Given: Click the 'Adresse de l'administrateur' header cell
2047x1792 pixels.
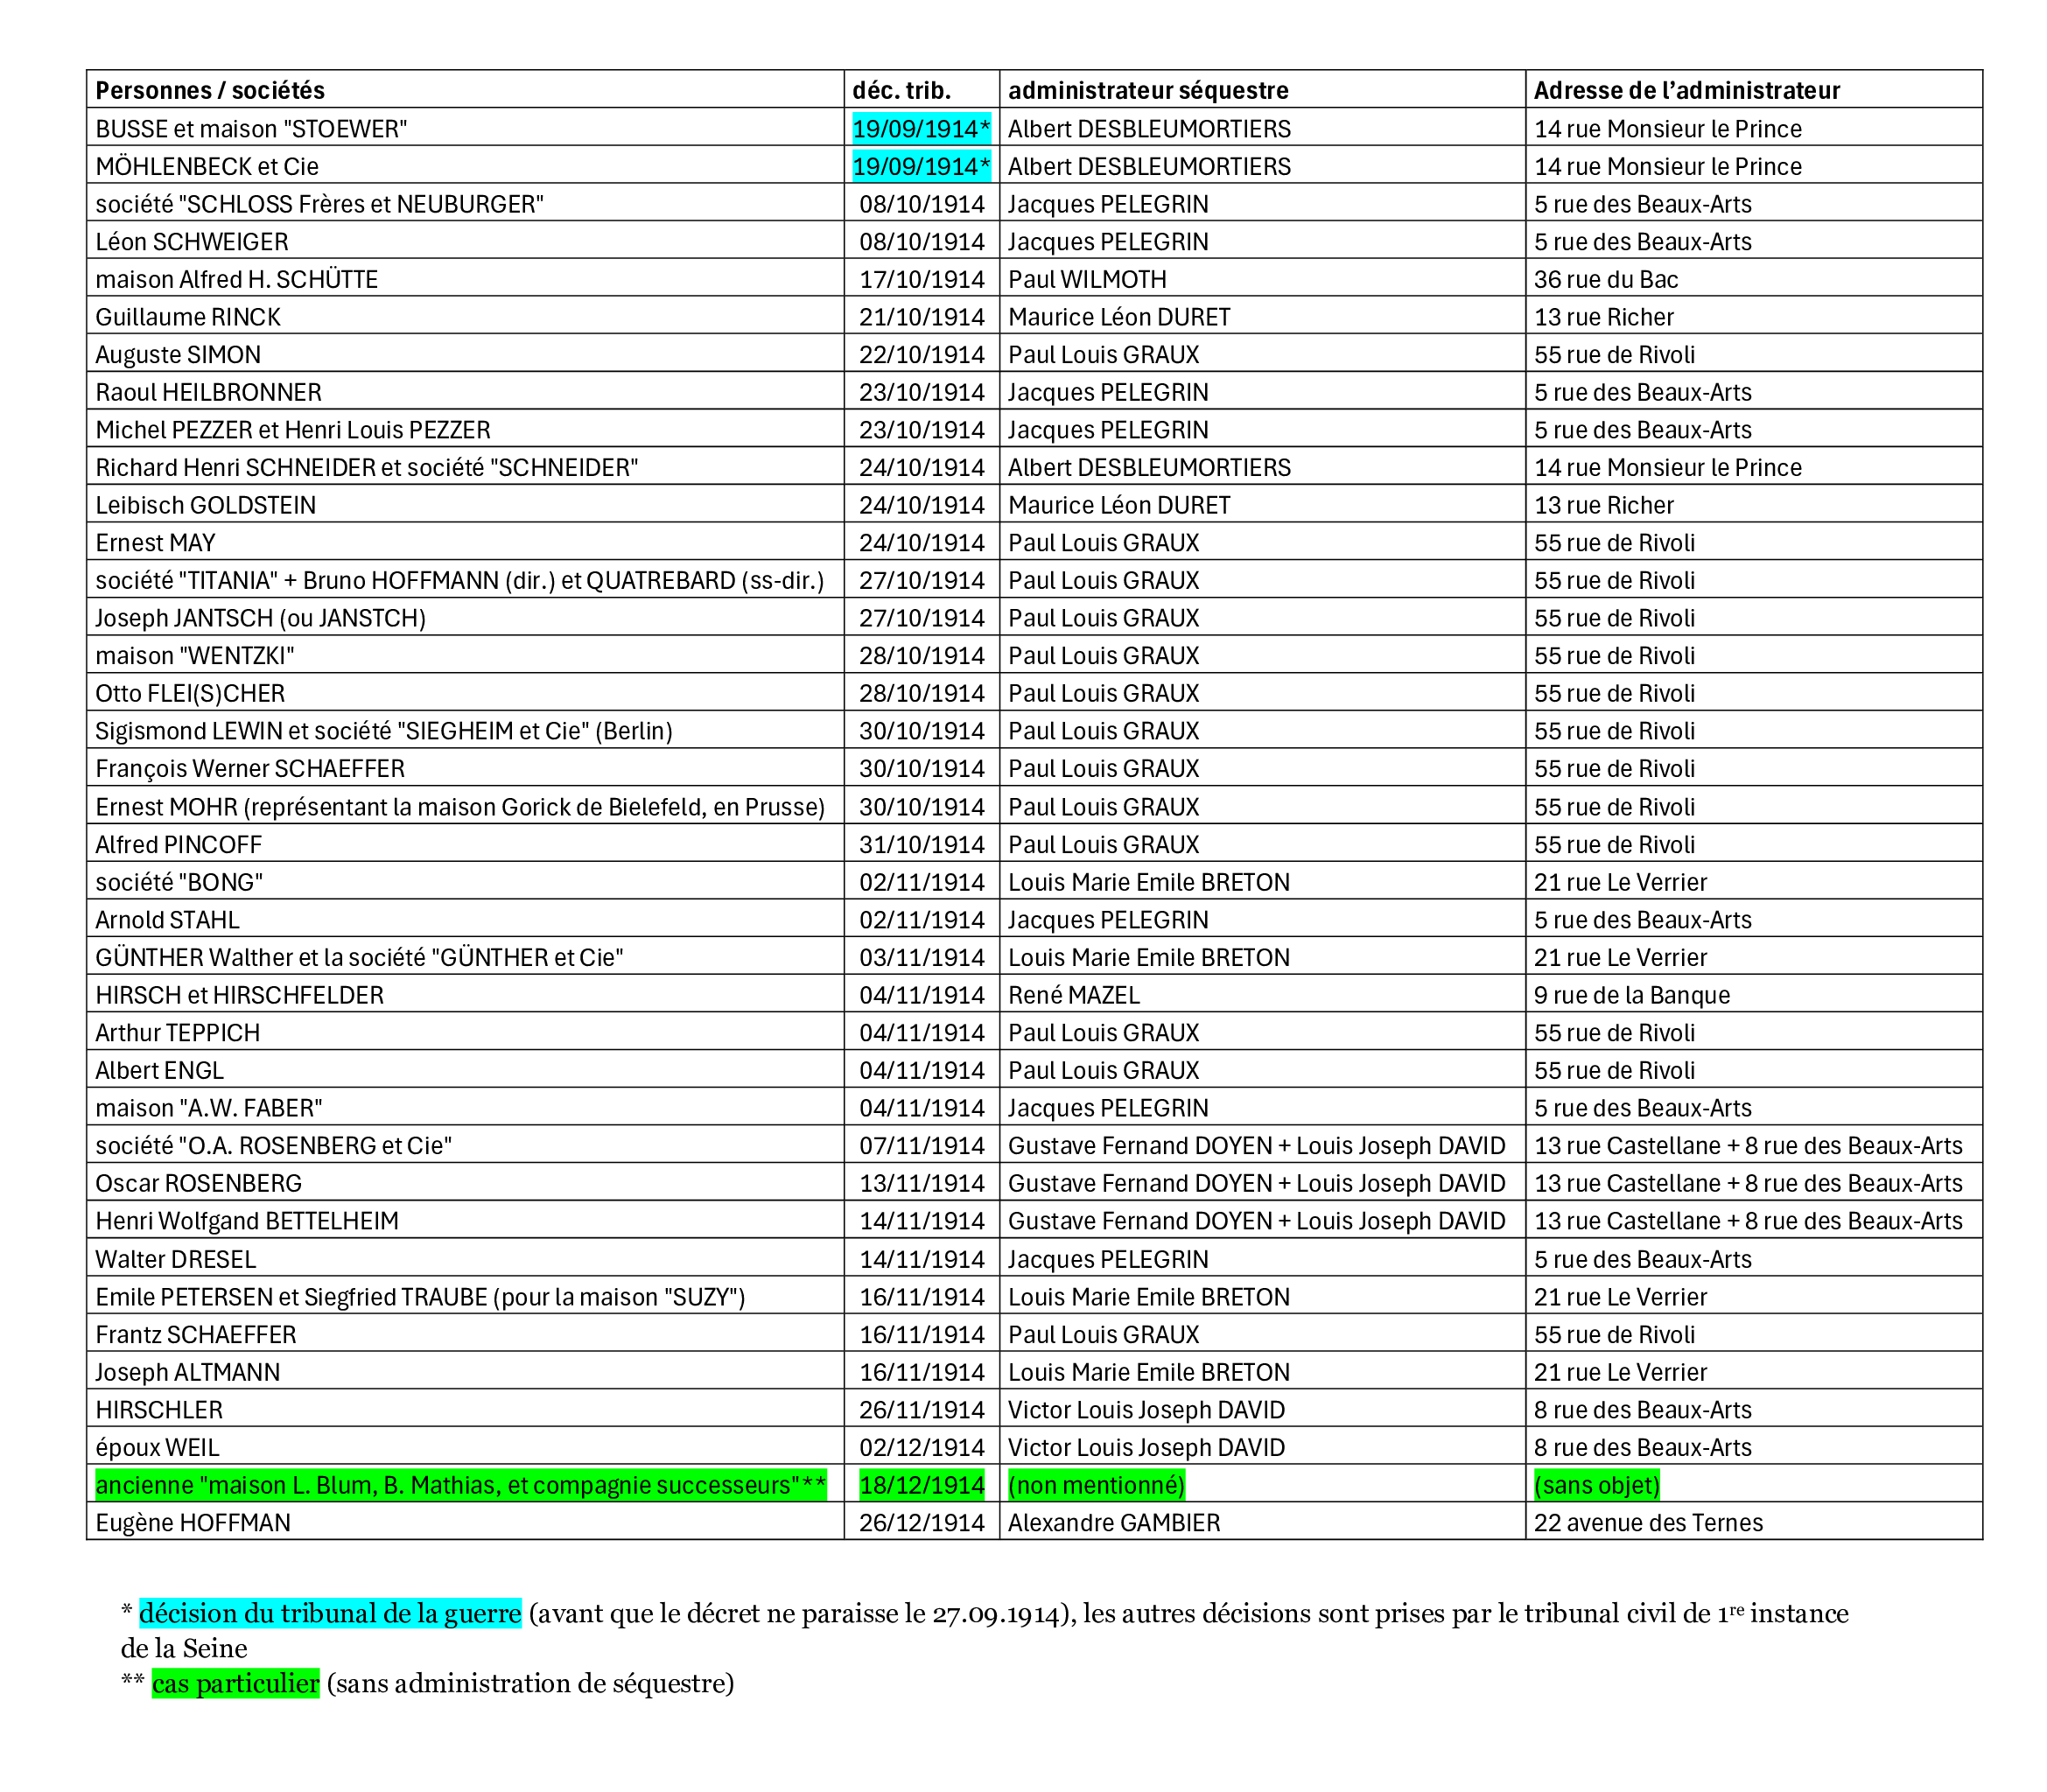Looking at the screenshot, I should tap(1686, 90).
